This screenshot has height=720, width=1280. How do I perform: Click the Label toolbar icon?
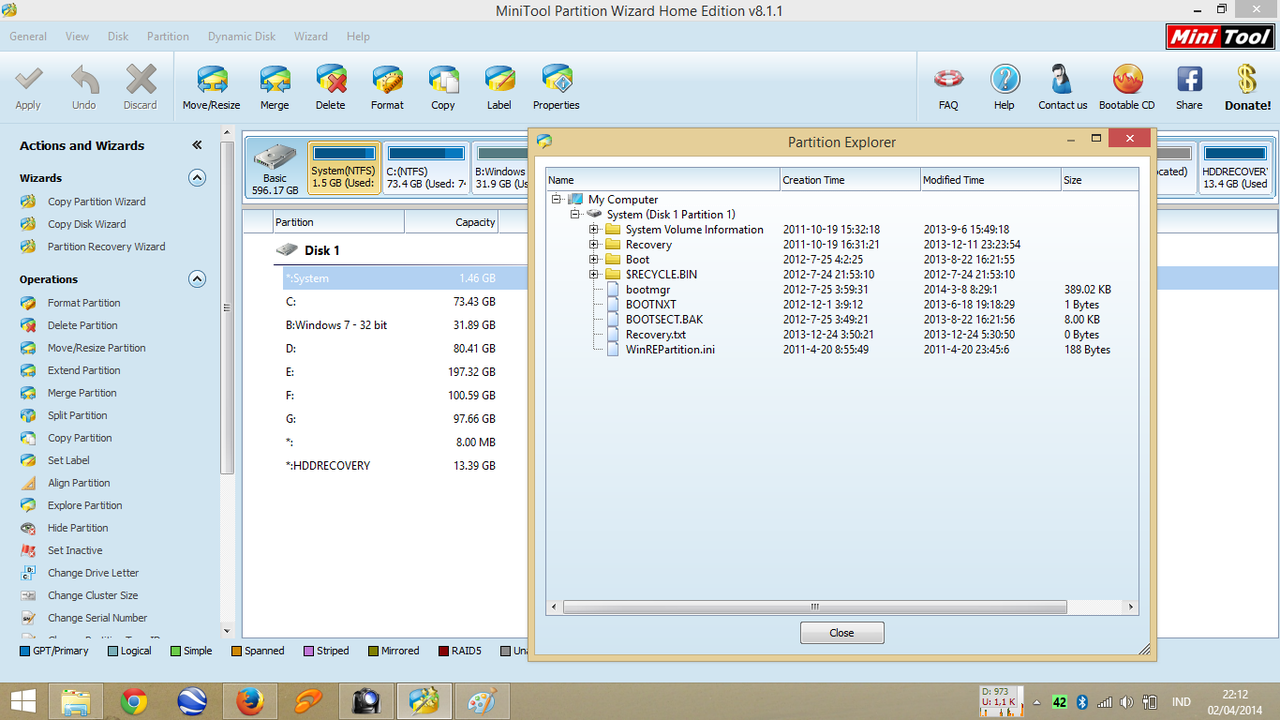(x=499, y=80)
